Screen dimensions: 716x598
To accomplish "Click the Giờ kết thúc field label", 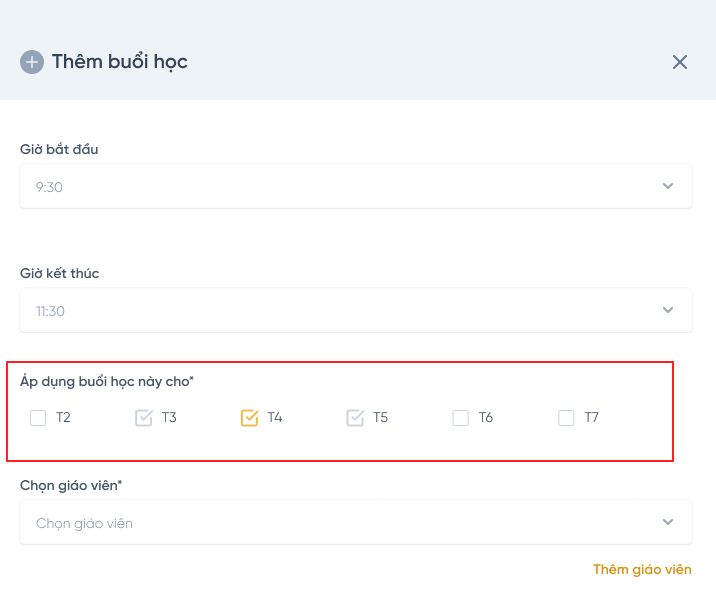I will click(x=59, y=273).
